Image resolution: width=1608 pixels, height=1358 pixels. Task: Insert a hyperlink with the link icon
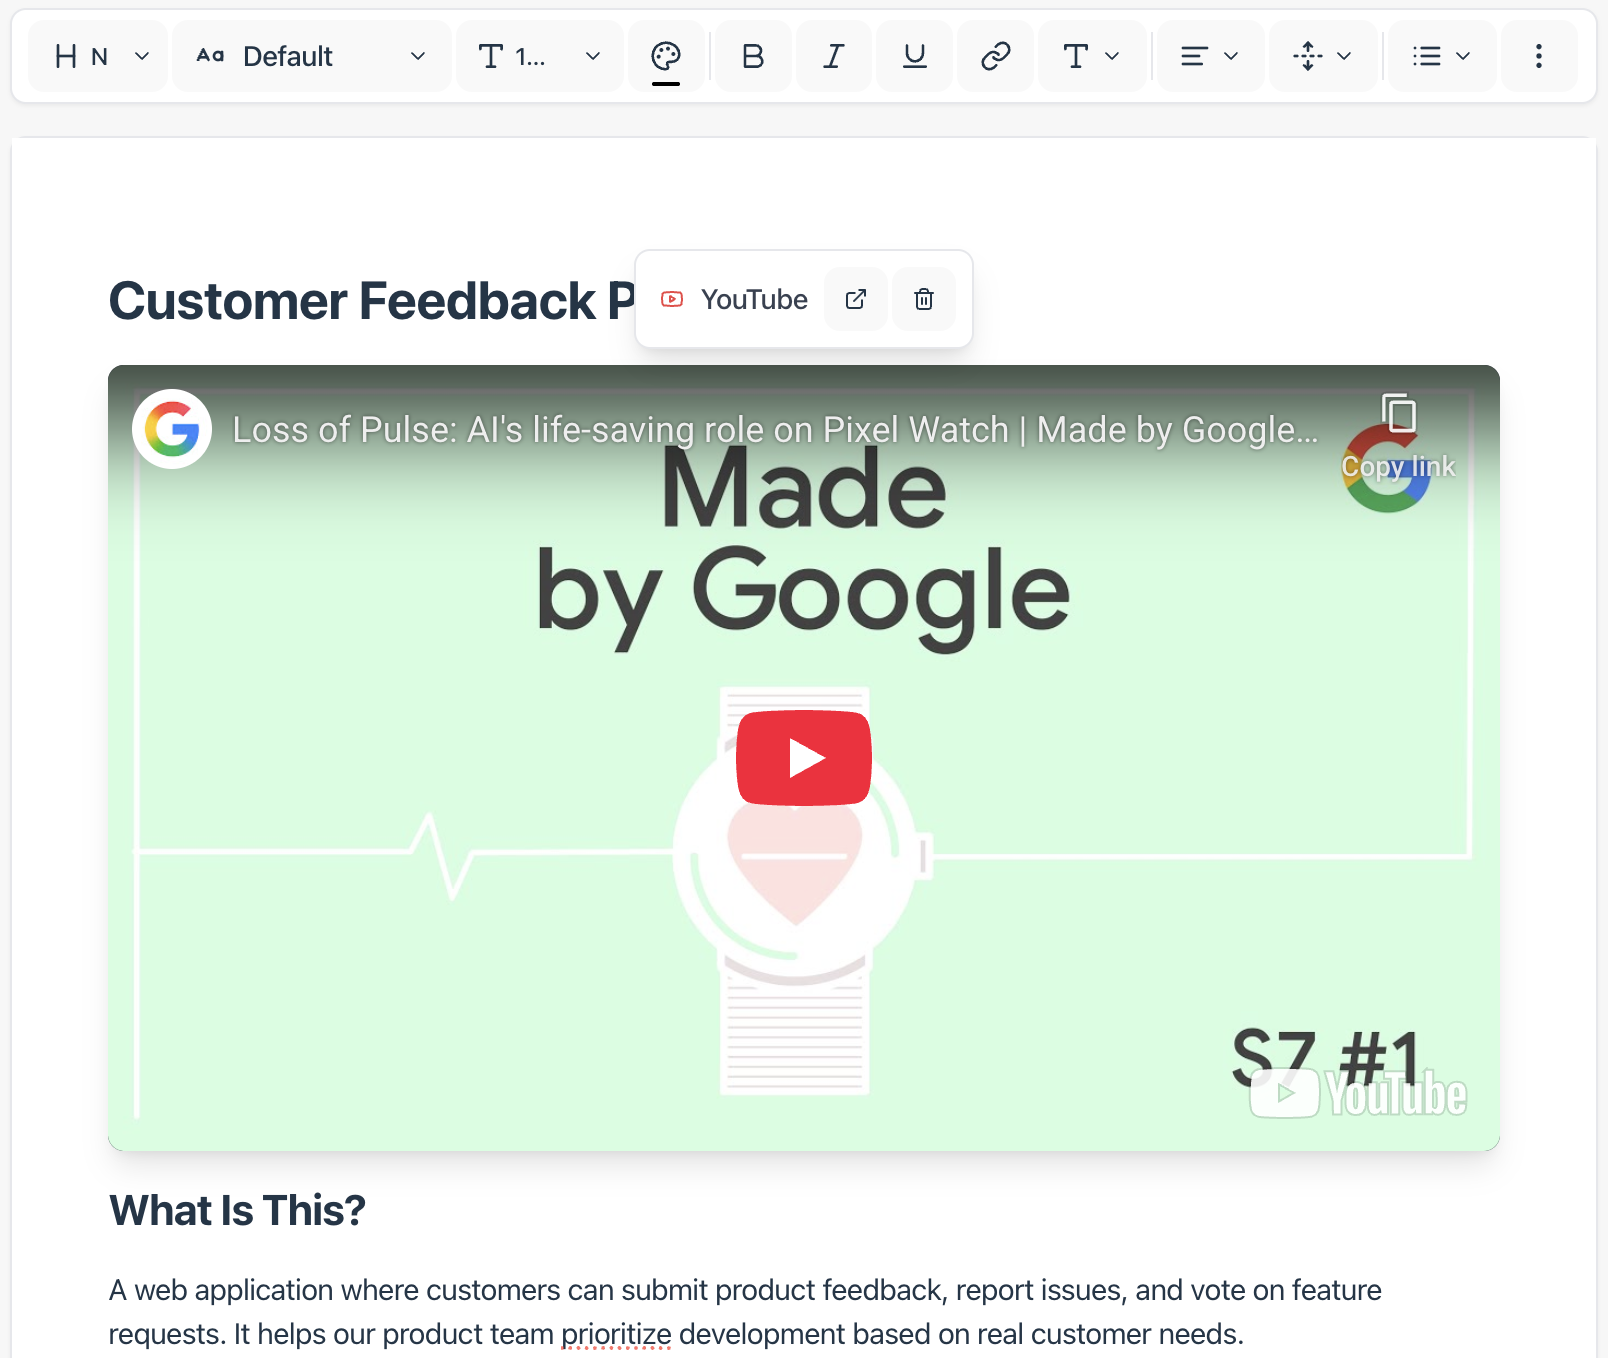[x=995, y=57]
